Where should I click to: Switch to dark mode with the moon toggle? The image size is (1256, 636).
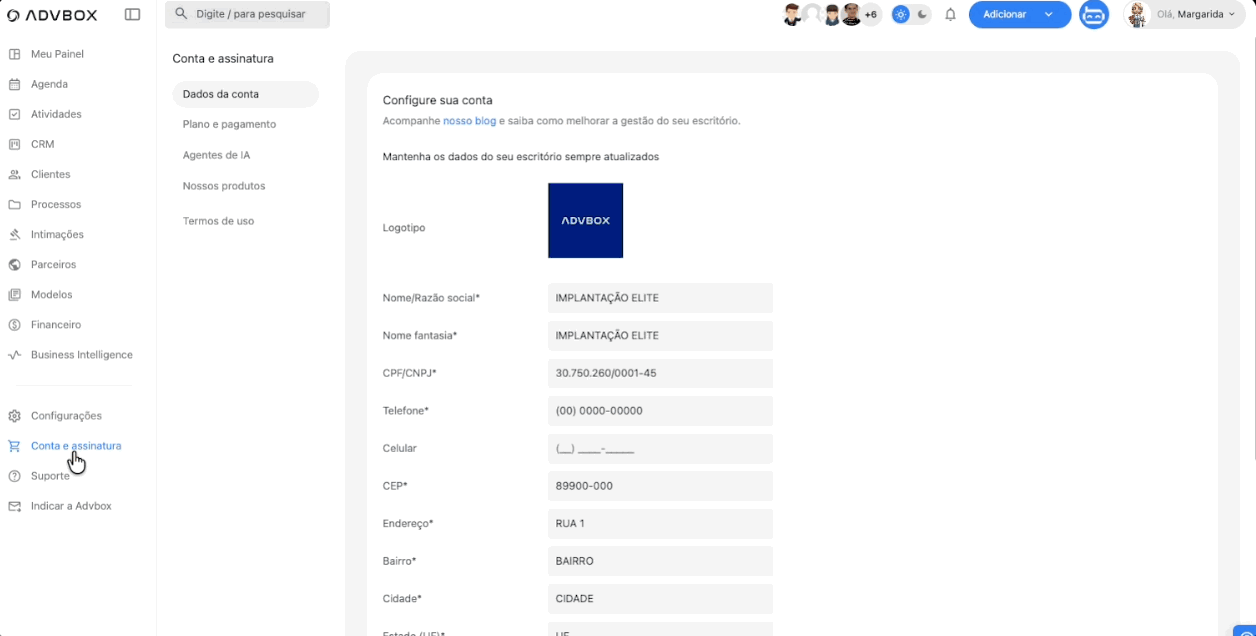click(922, 15)
